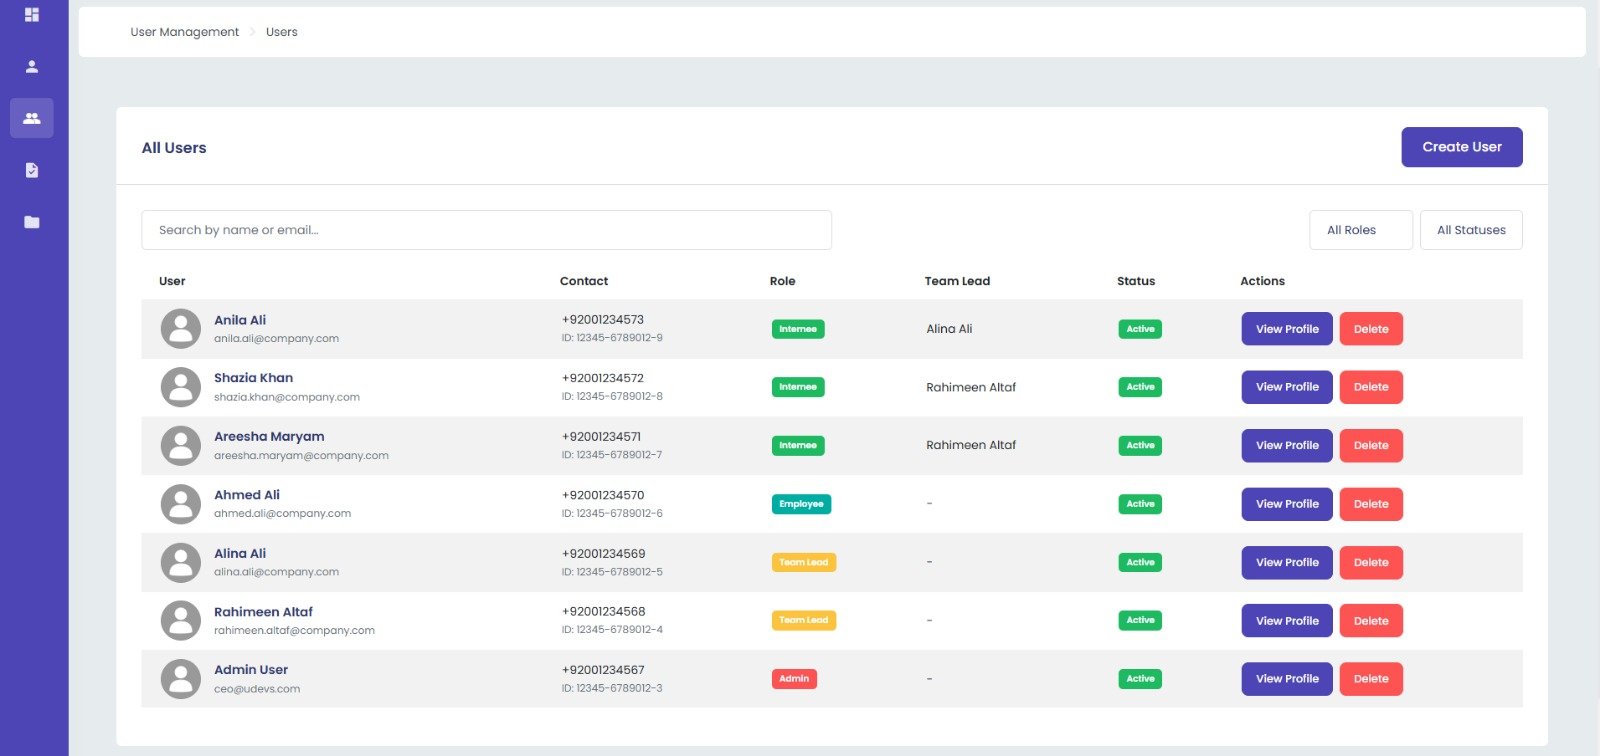The height and width of the screenshot is (756, 1600).
Task: Open the All Statuses filter dropdown
Action: tap(1471, 230)
